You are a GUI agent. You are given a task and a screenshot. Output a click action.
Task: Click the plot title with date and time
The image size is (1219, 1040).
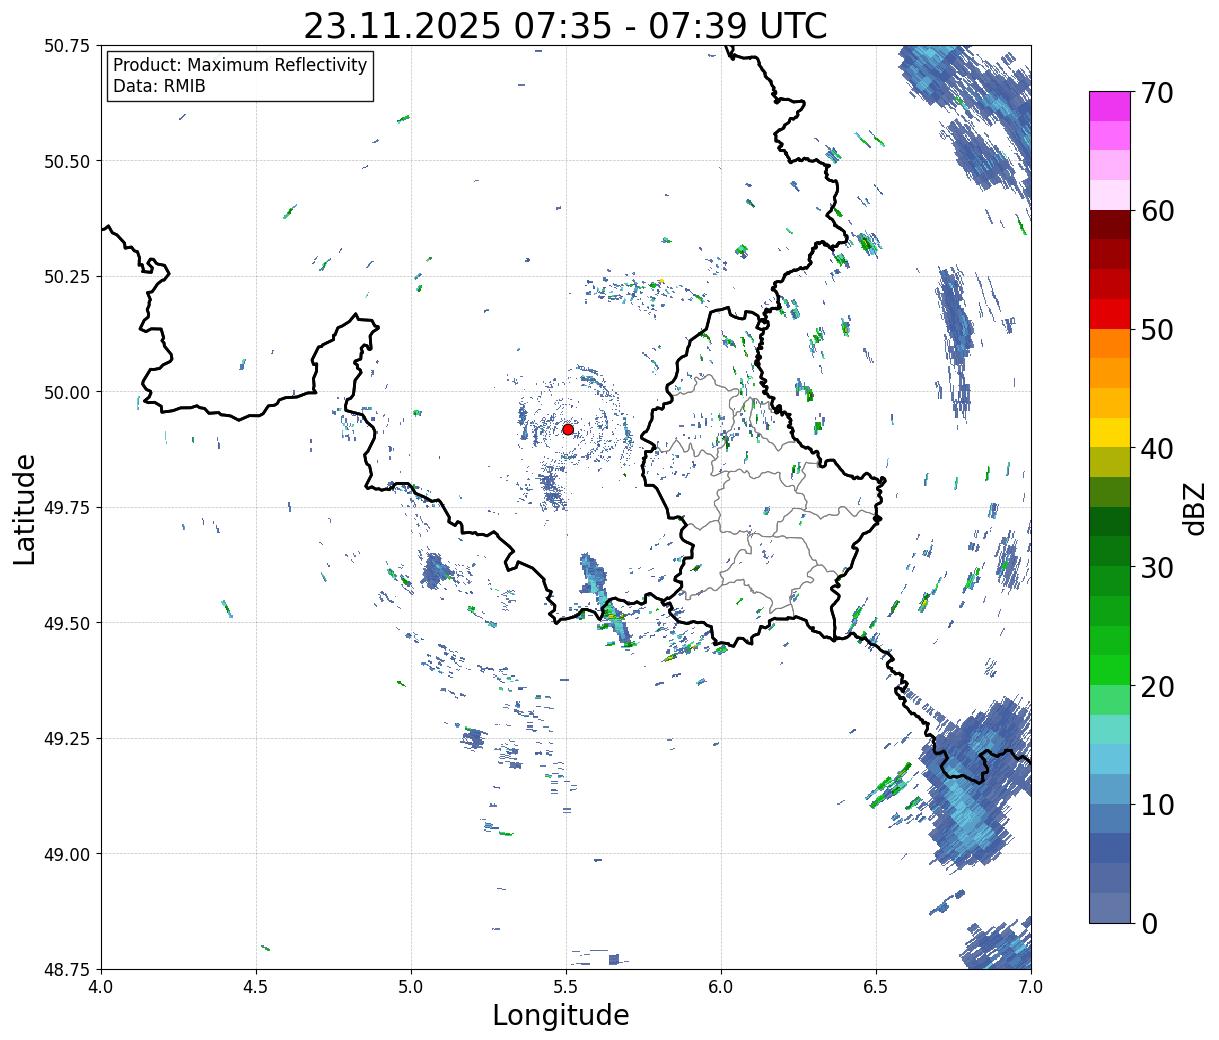565,25
